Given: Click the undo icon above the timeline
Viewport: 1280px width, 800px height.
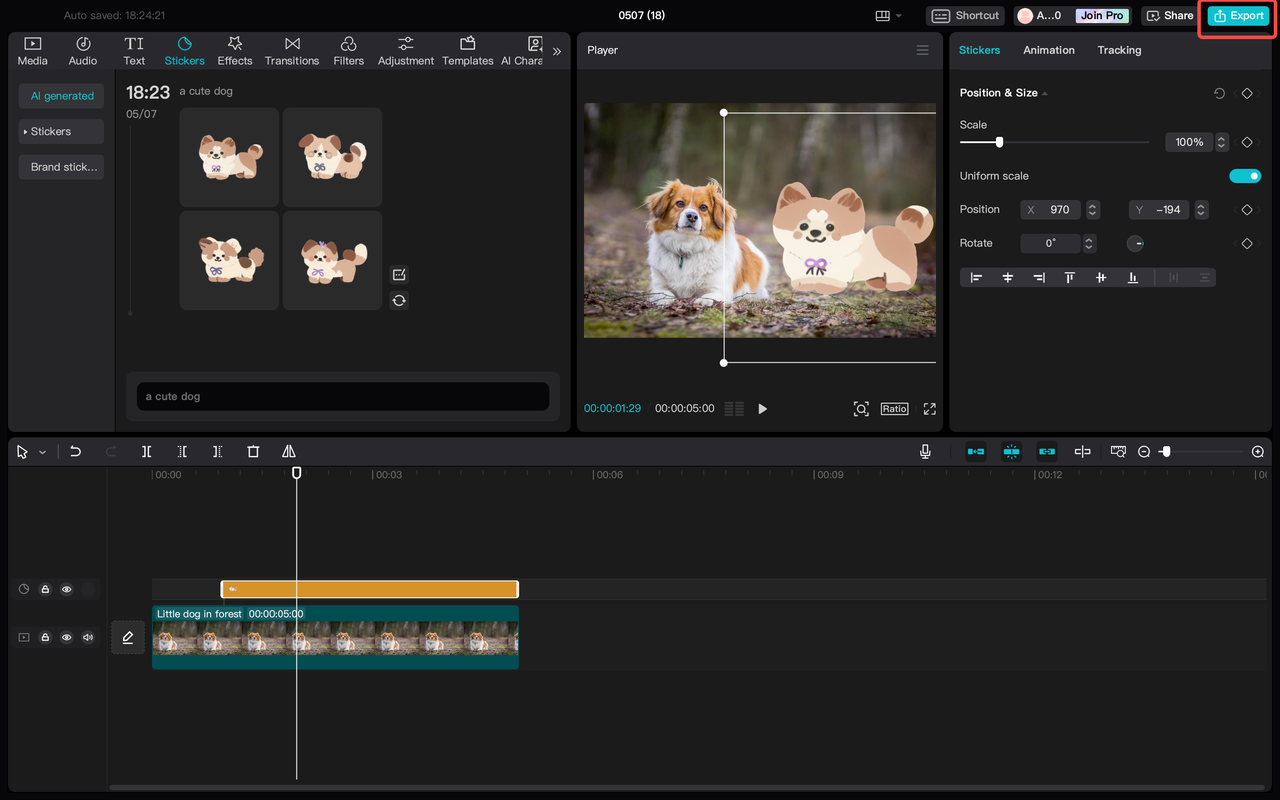Looking at the screenshot, I should click(x=75, y=451).
